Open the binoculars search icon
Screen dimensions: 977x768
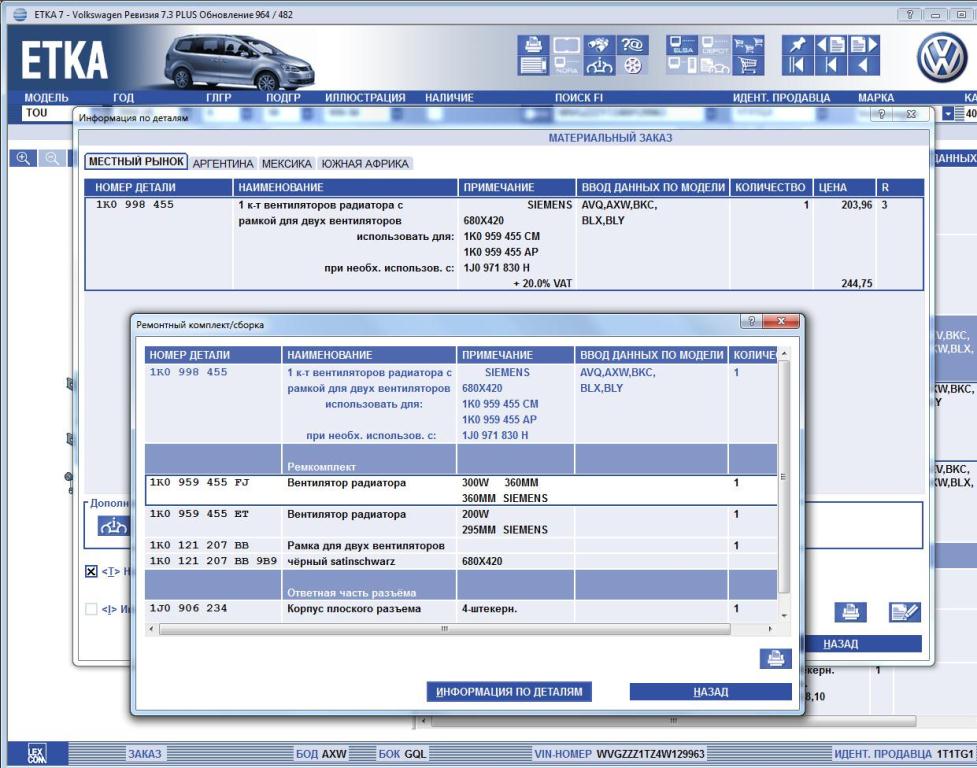coord(599,45)
